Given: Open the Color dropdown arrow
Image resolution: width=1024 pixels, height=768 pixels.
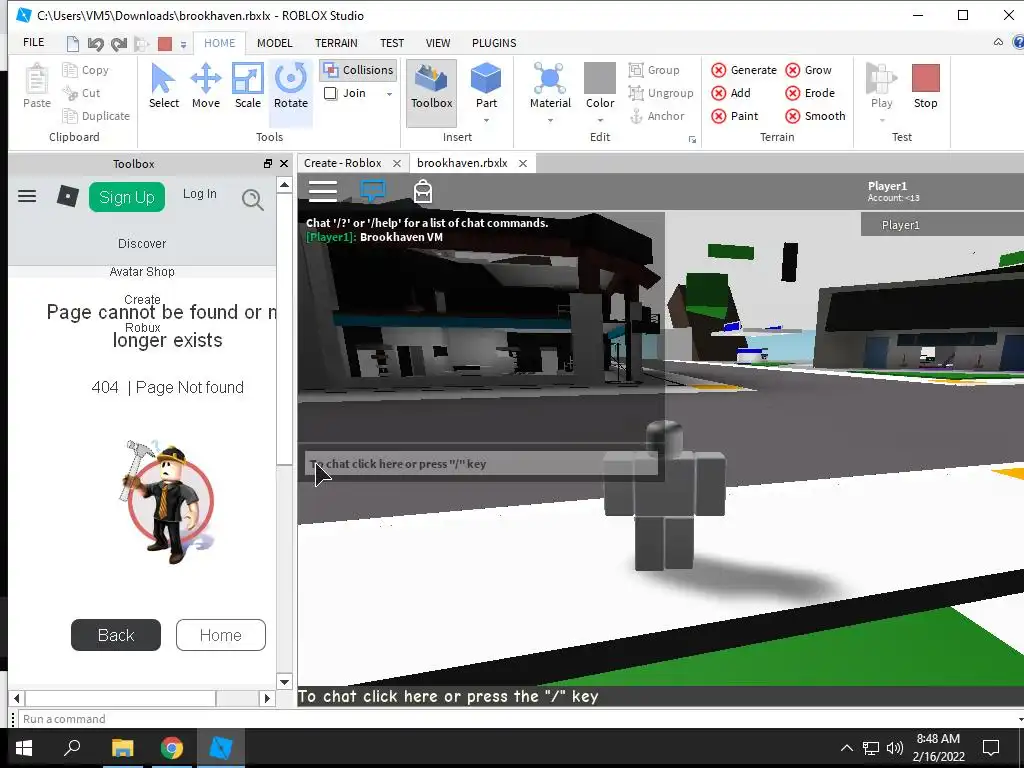Looking at the screenshot, I should click(600, 120).
